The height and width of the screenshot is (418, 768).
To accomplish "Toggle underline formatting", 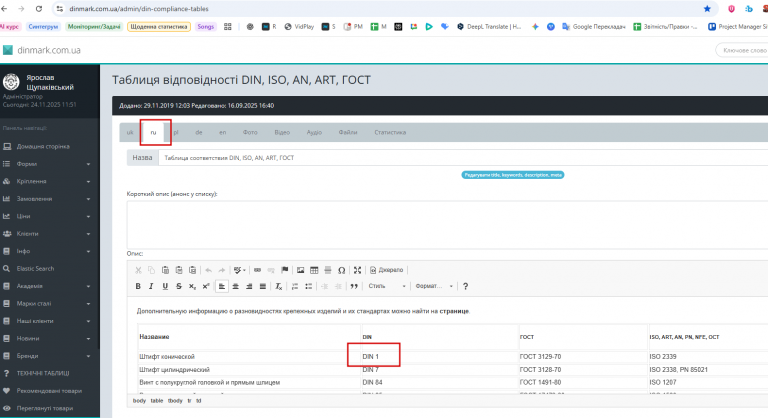I will coord(165,286).
